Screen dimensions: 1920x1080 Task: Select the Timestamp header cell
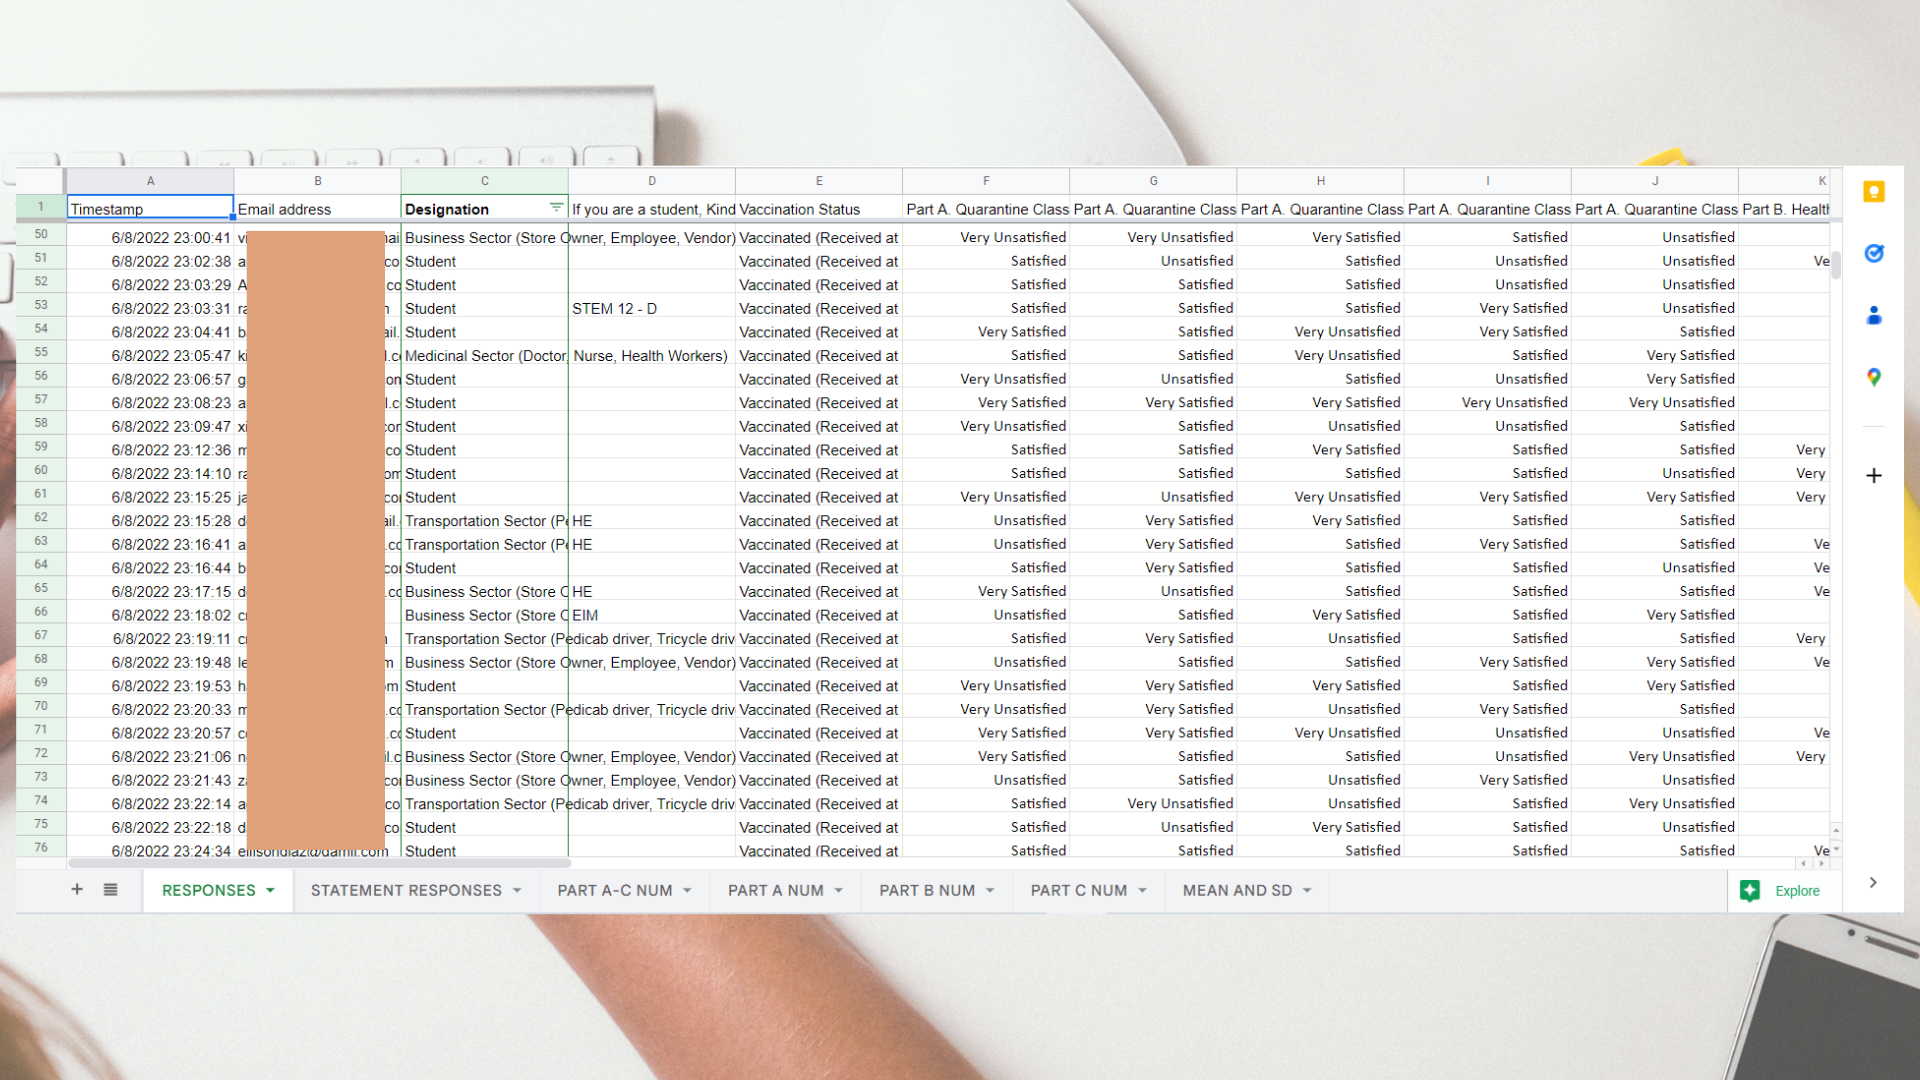[x=150, y=208]
